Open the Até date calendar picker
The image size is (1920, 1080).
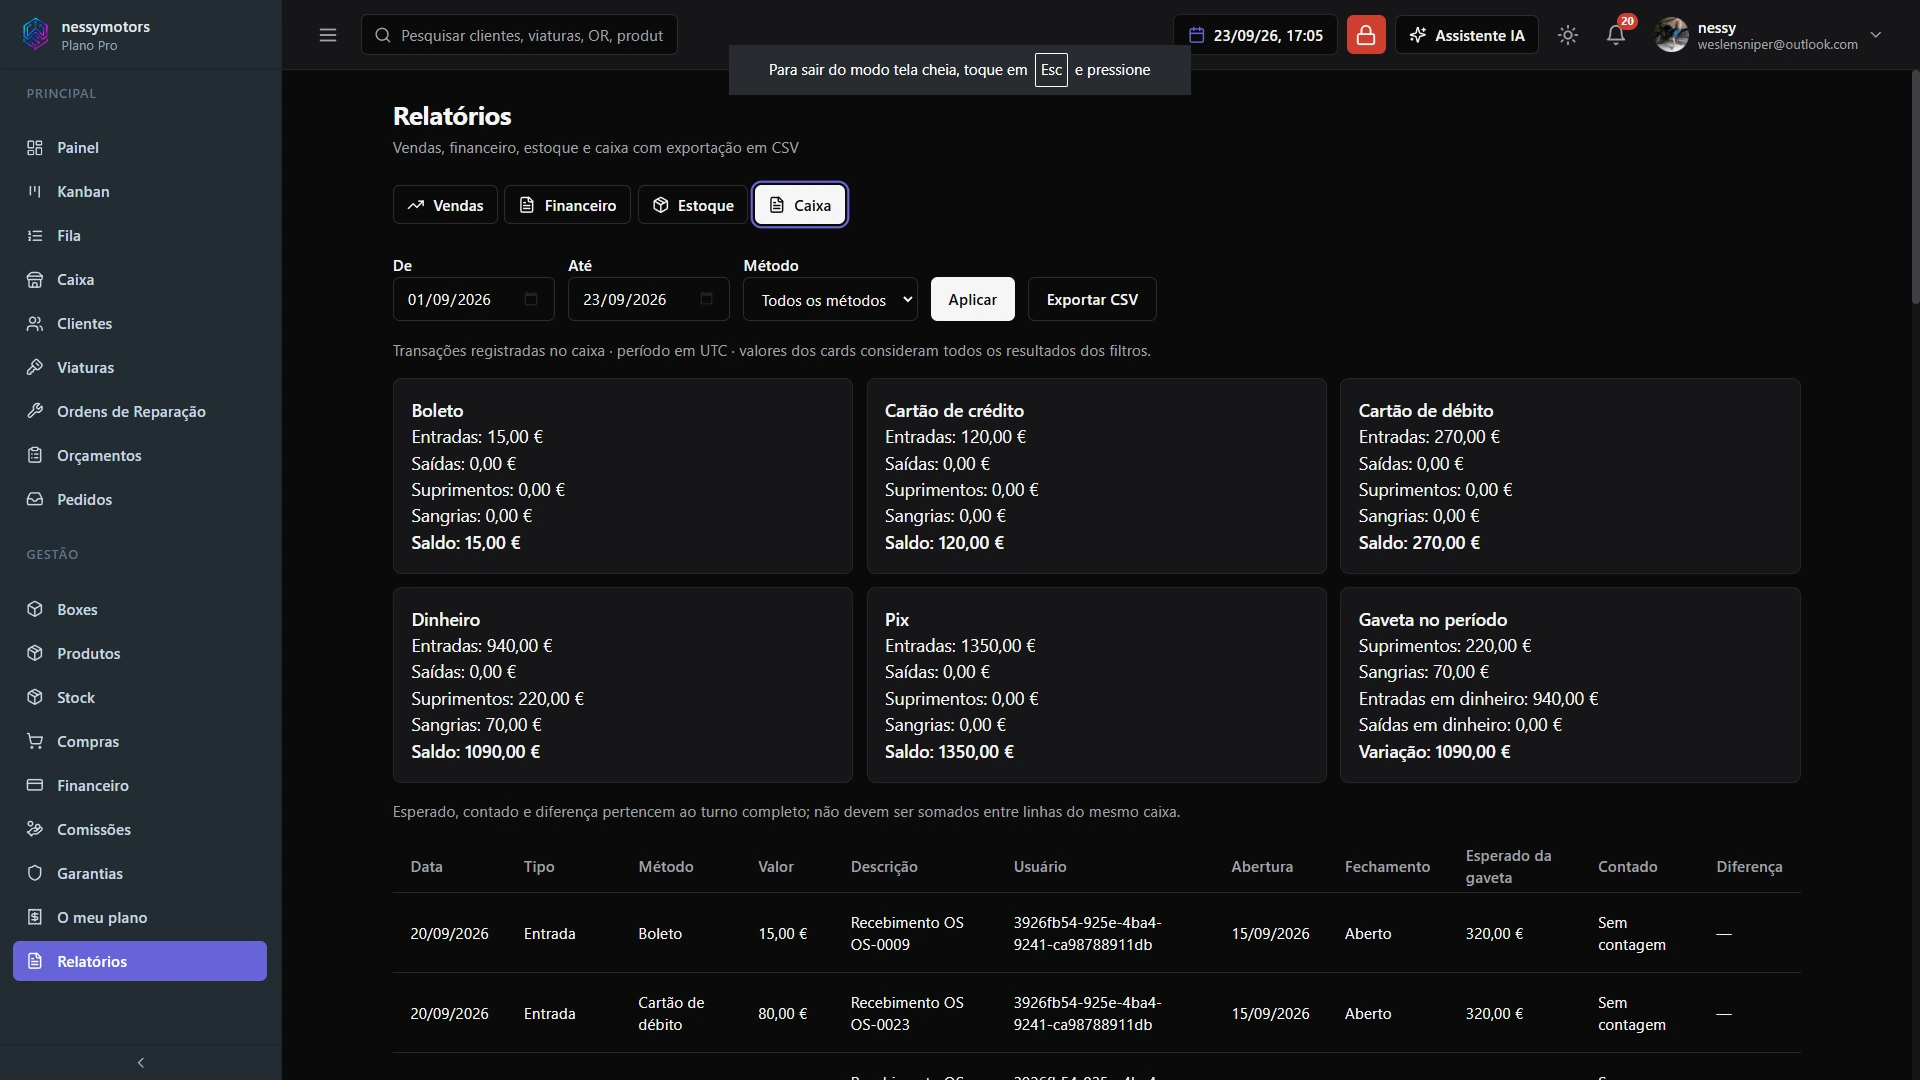click(707, 299)
